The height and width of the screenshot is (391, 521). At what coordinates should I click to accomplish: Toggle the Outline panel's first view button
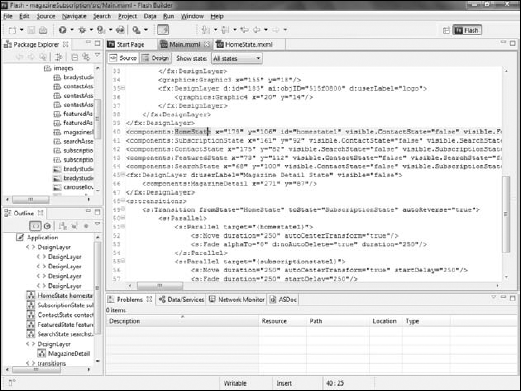pyautogui.click(x=35, y=226)
